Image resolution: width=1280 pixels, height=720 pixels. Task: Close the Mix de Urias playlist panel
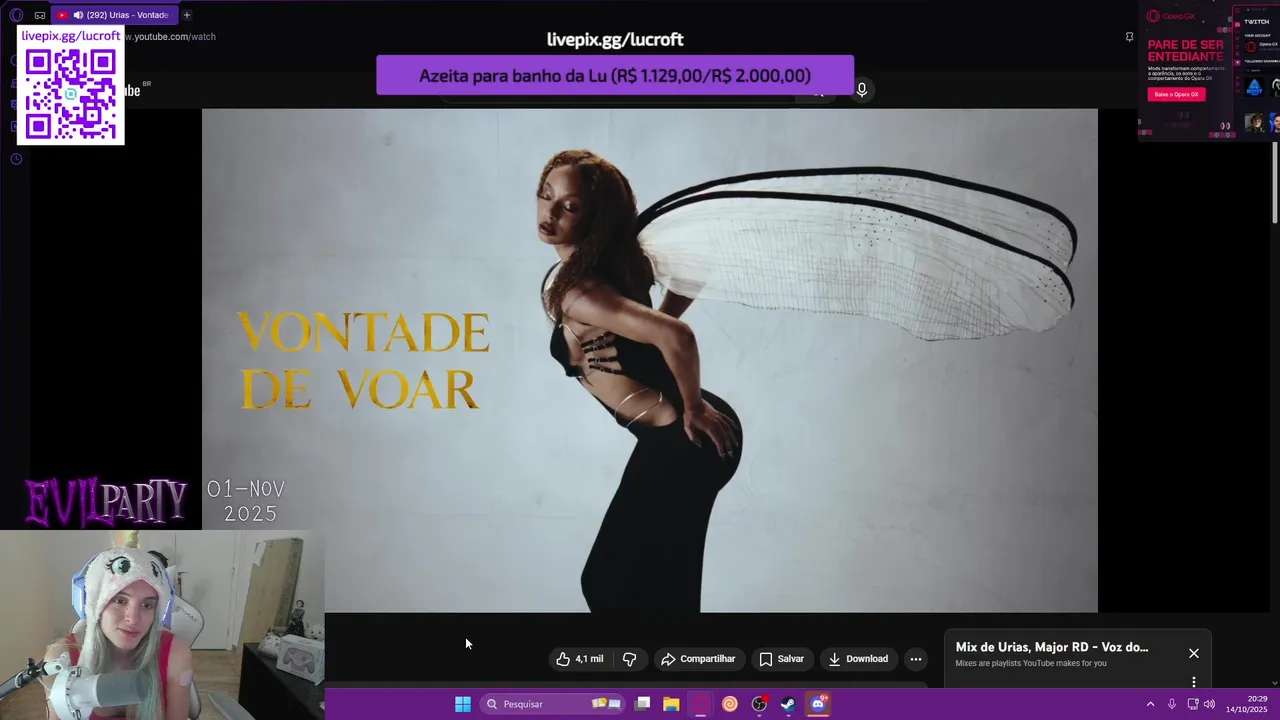click(x=1193, y=653)
